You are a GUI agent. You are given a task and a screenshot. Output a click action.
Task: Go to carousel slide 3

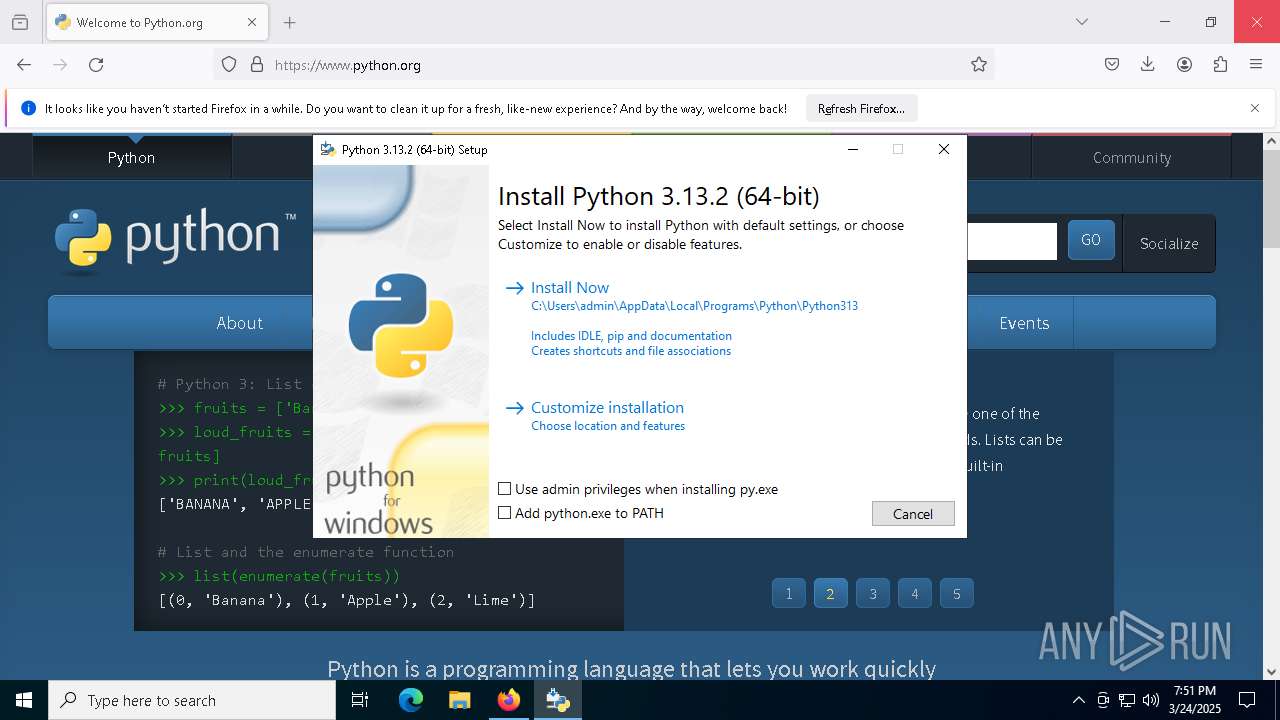(x=873, y=593)
